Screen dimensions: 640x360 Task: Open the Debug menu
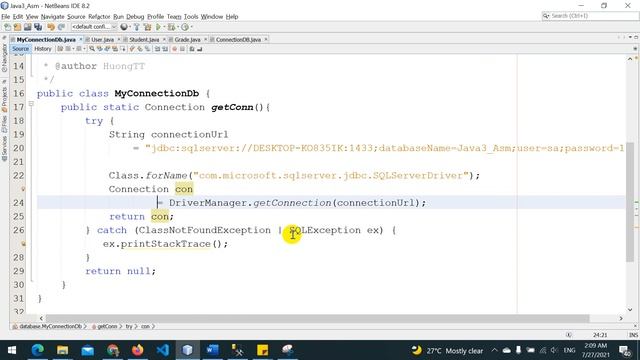tap(135, 17)
